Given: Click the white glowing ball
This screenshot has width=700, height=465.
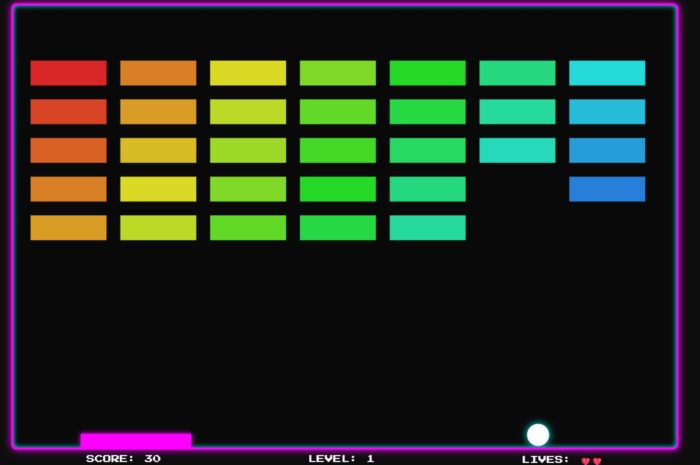Looking at the screenshot, I should coord(538,435).
